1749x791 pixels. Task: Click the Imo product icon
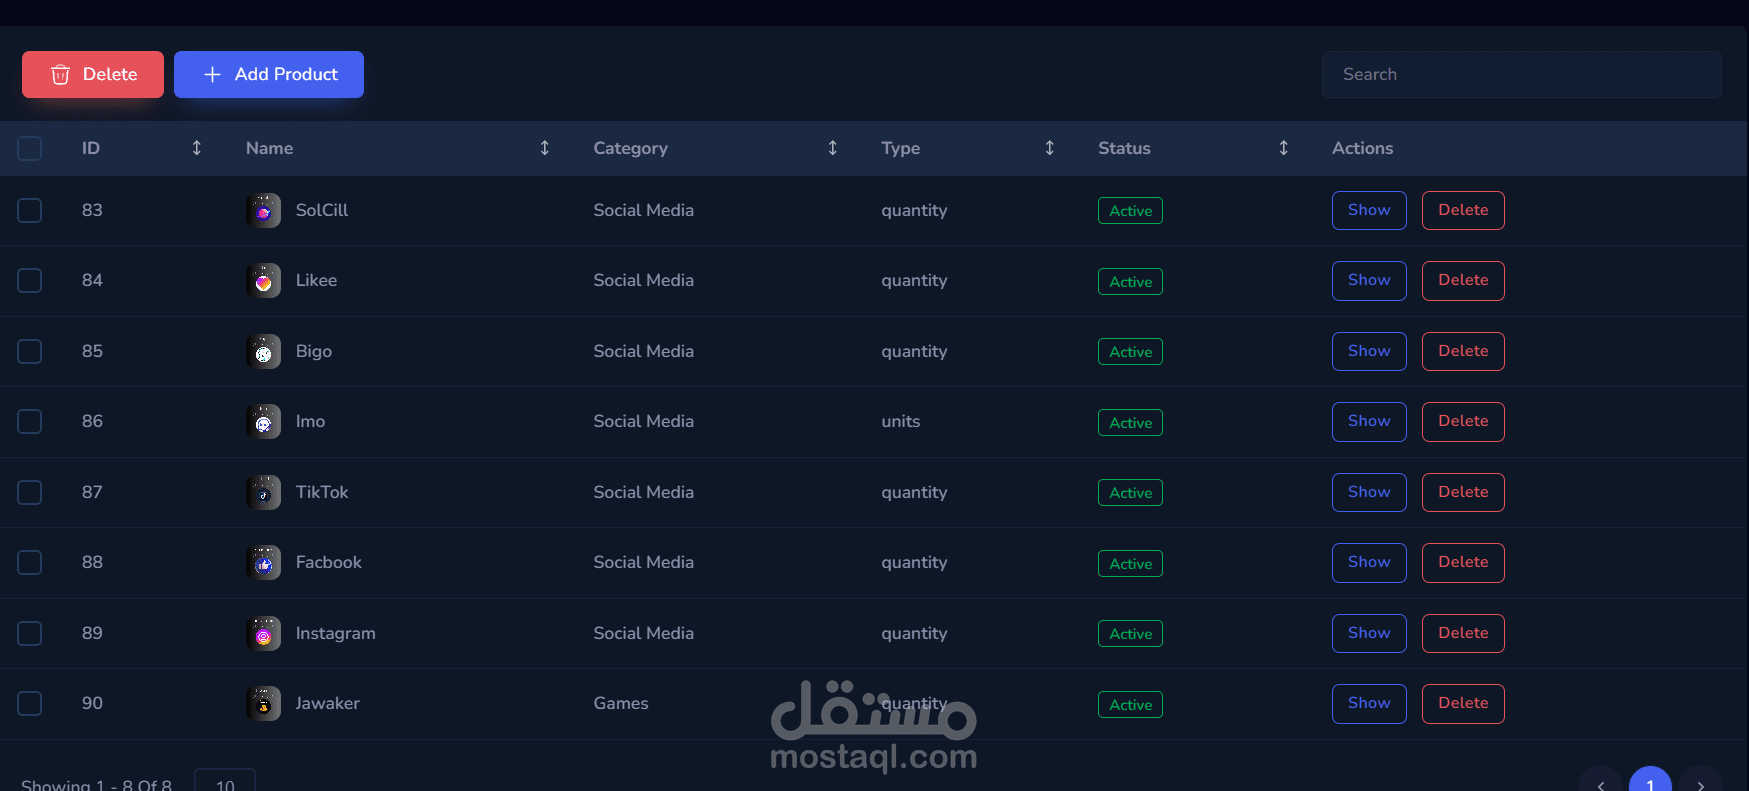click(263, 422)
